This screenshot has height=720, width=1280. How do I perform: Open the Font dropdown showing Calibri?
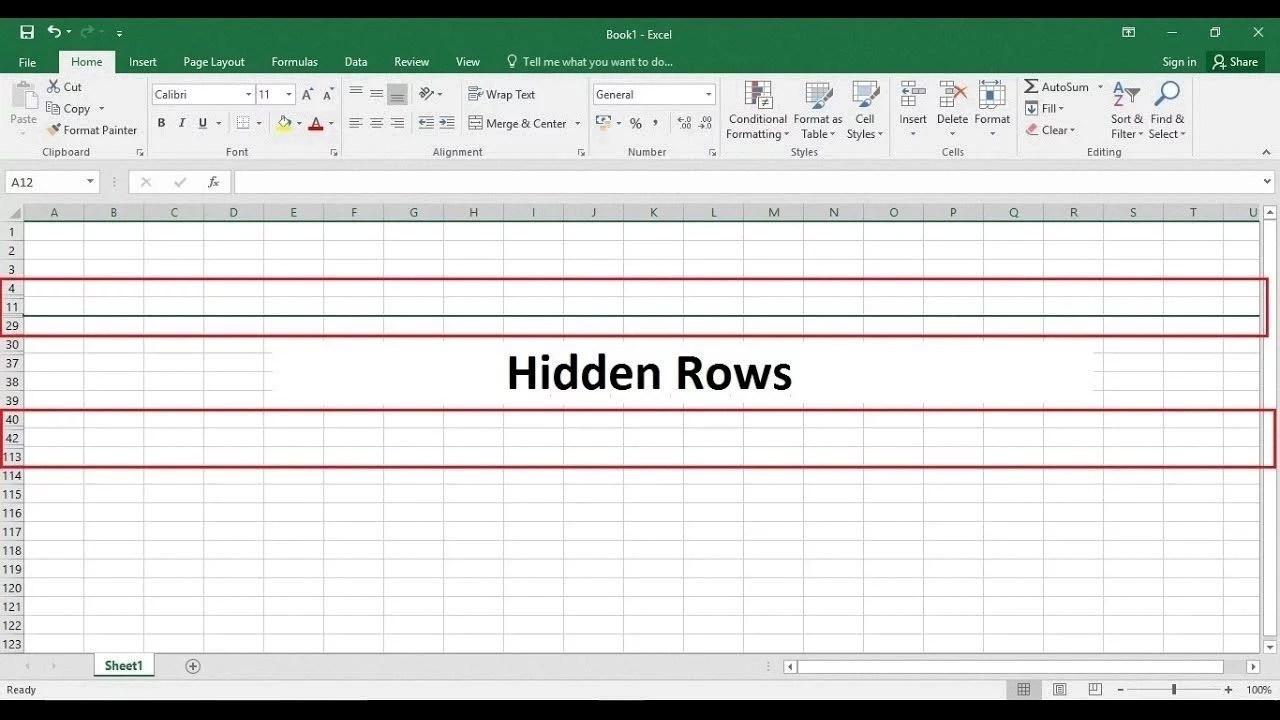pyautogui.click(x=200, y=94)
